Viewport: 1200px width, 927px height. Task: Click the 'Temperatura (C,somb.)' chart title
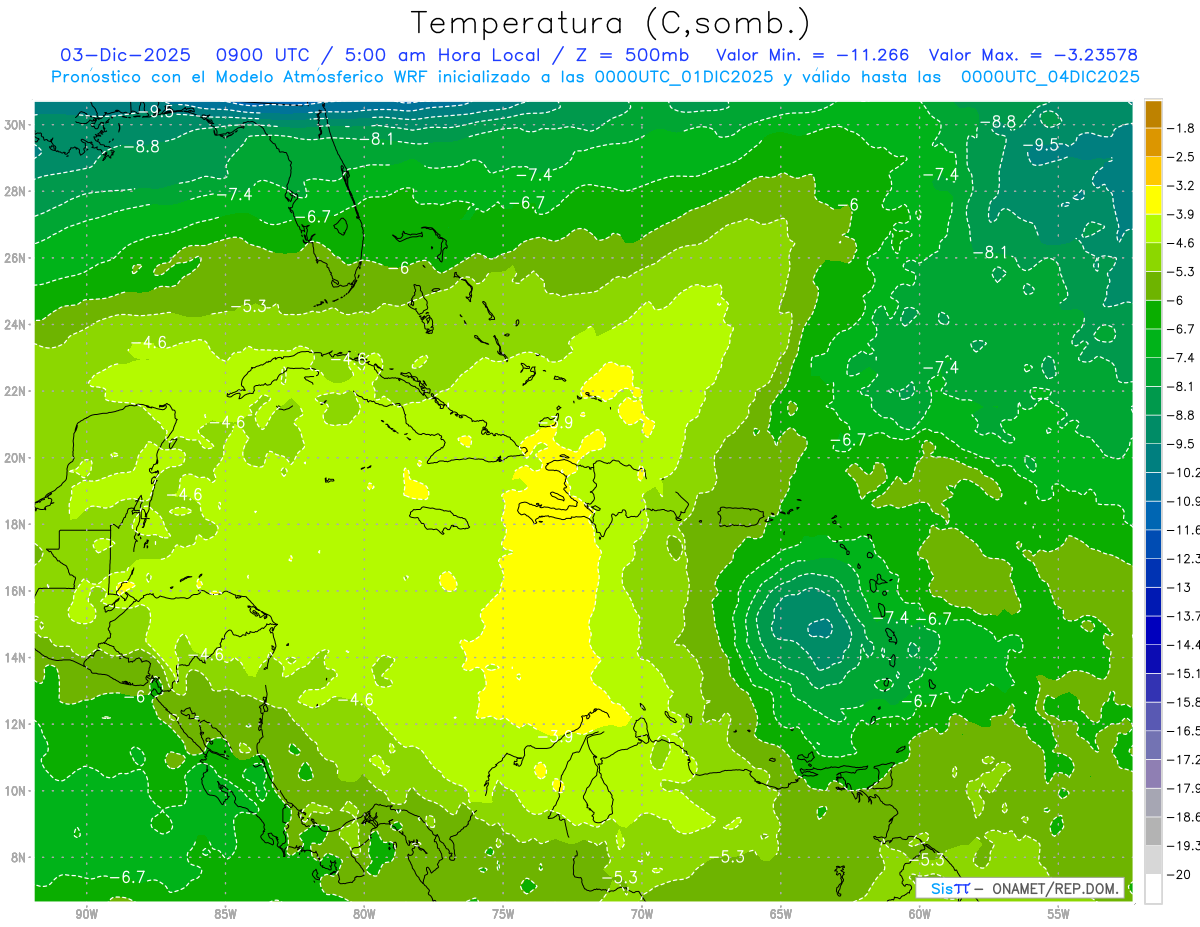pyautogui.click(x=612, y=23)
